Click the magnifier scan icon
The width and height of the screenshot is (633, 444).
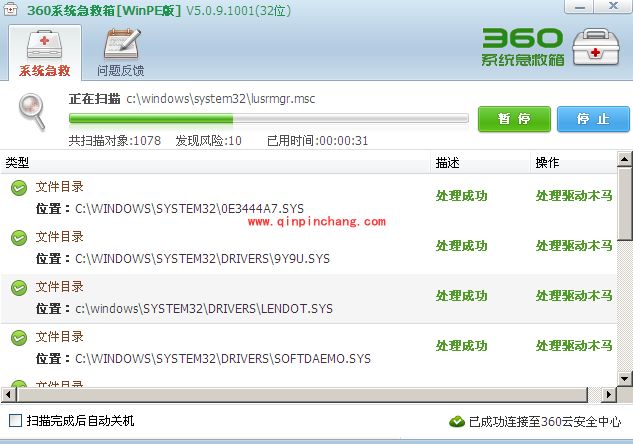click(x=32, y=111)
